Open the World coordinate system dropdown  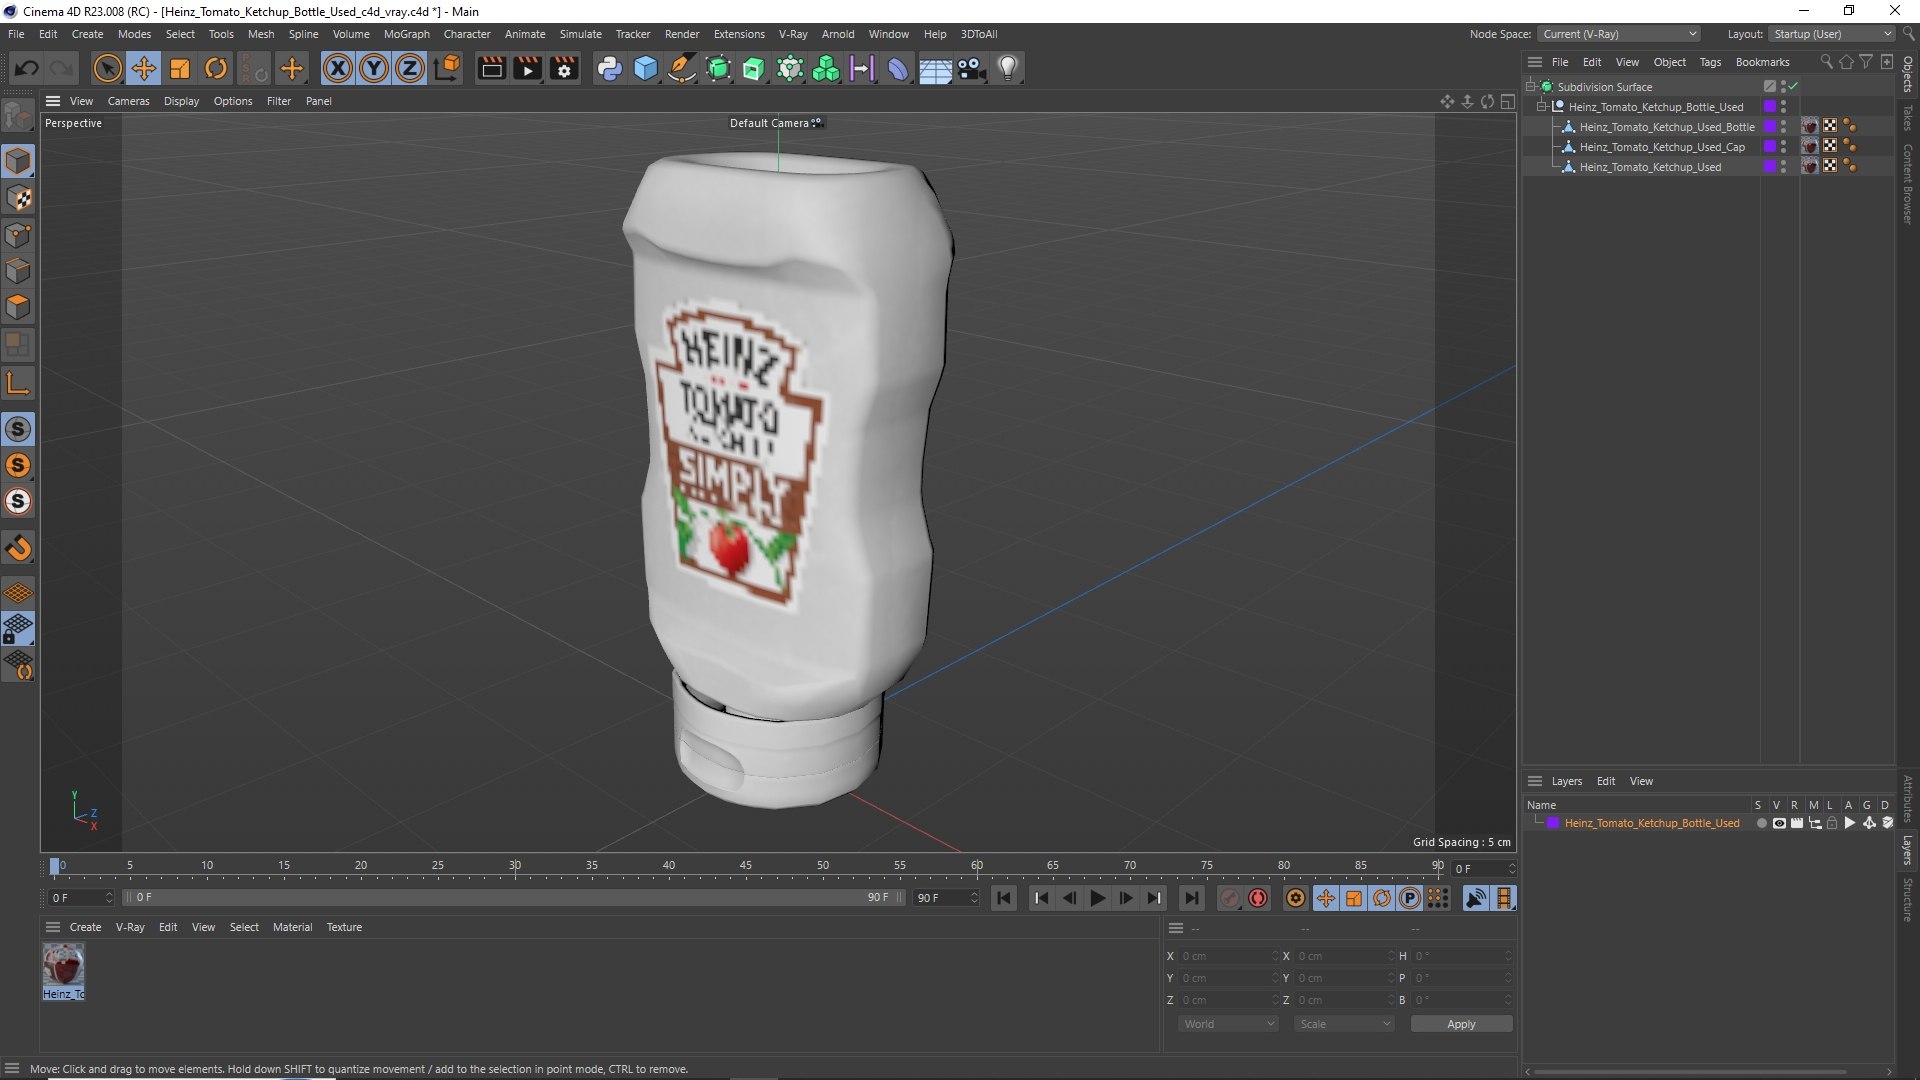[x=1228, y=1024]
